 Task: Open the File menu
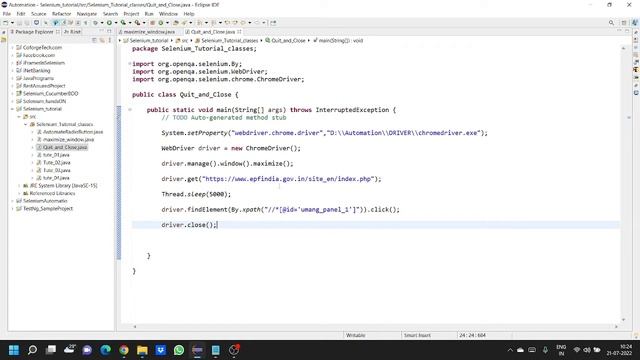(7, 14)
